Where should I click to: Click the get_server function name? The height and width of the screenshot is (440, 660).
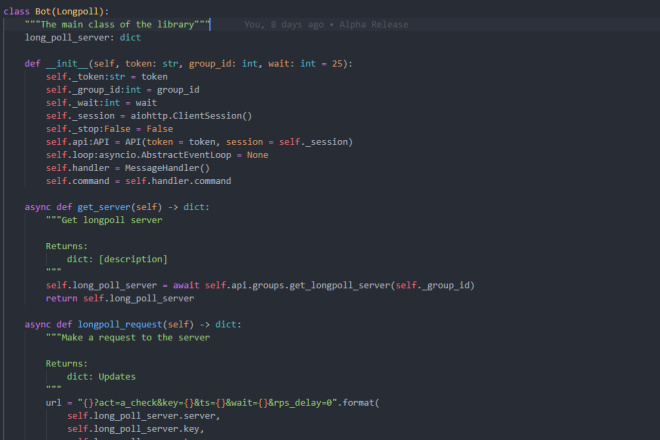tap(104, 207)
